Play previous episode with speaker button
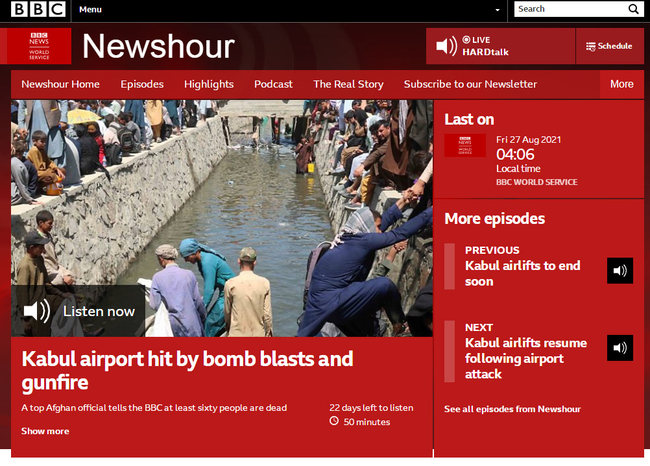The height and width of the screenshot is (466, 650). (620, 271)
